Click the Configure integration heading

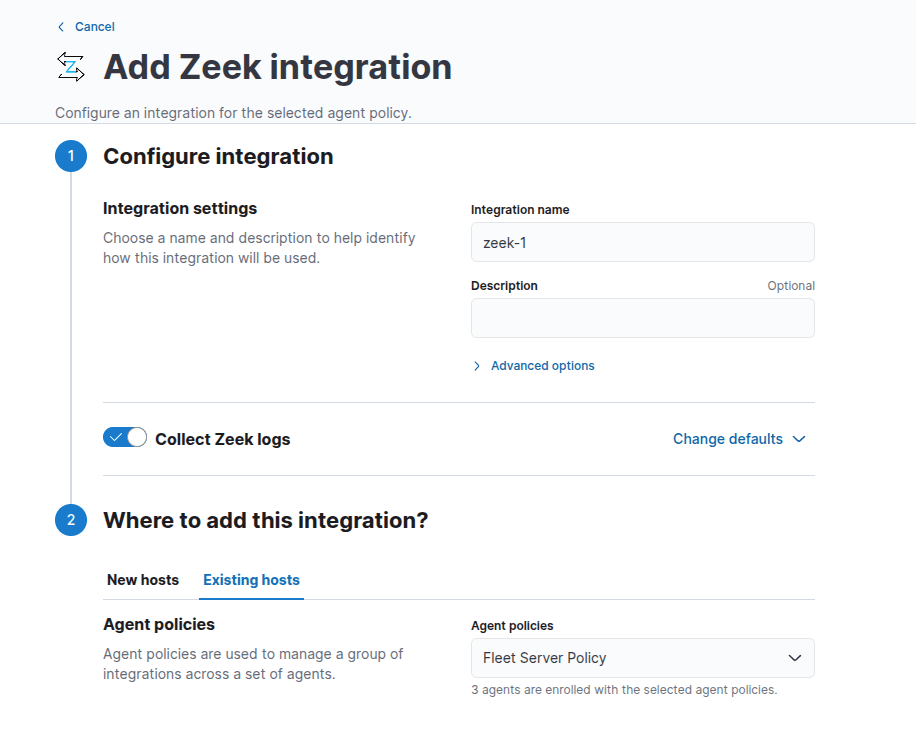(x=218, y=157)
